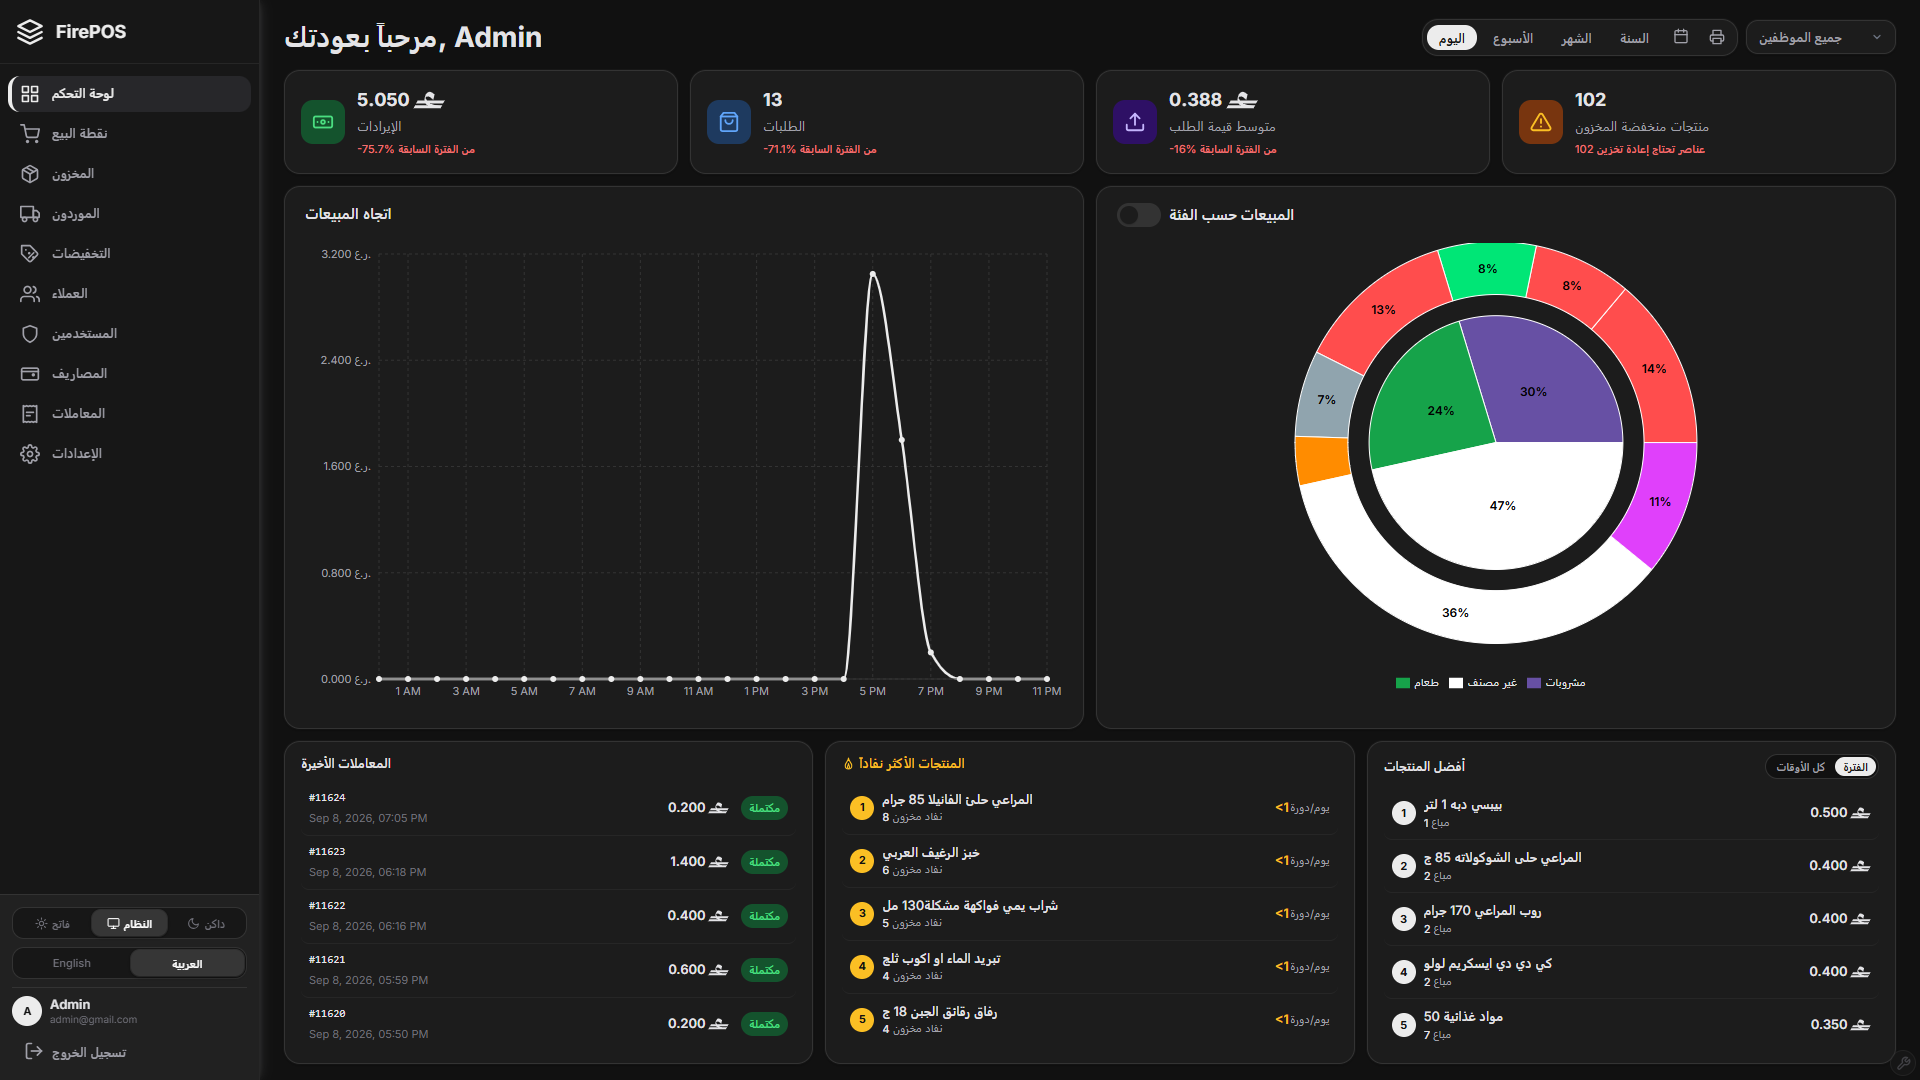Screen dimensions: 1920x1080
Task: Select best product بيبسي دبه 1 لتر
Action: (1632, 813)
